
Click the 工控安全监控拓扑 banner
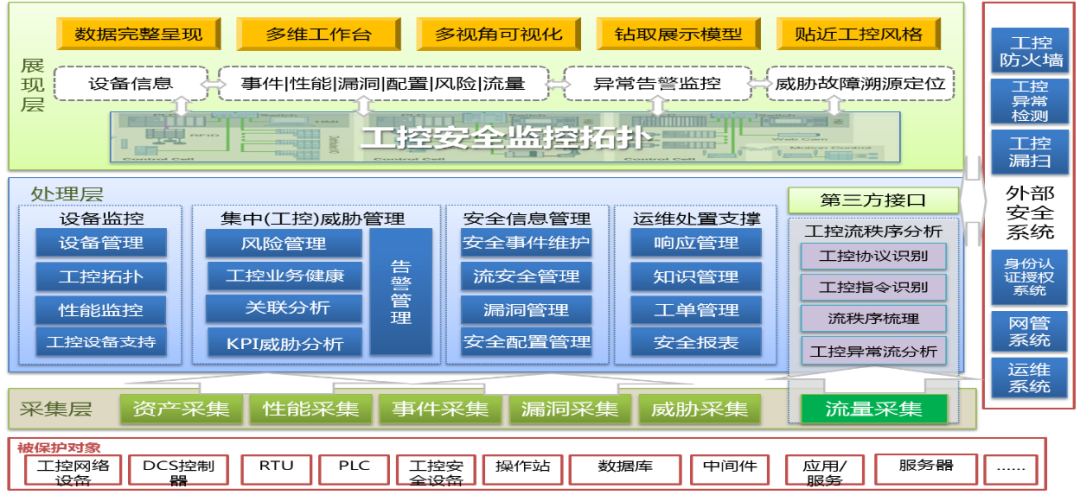pyautogui.click(x=505, y=137)
